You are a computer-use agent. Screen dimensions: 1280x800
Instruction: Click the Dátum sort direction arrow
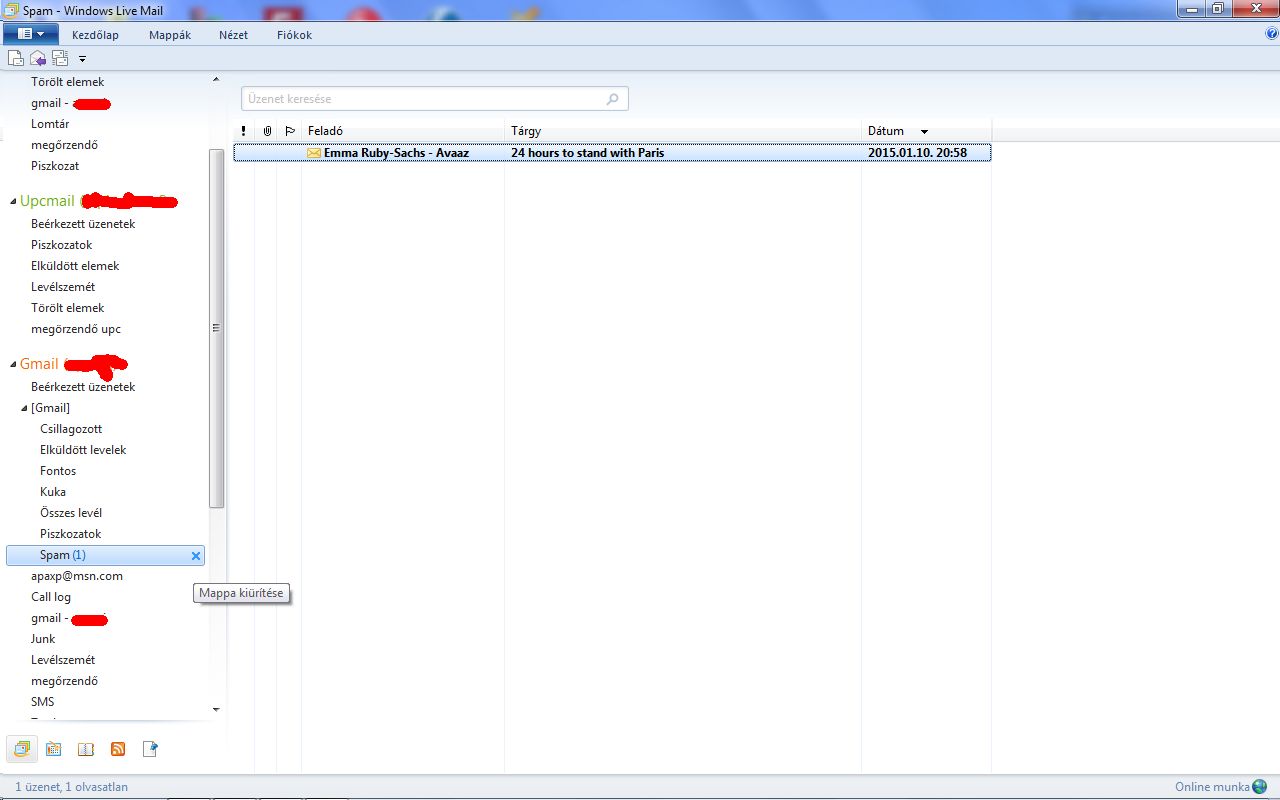[924, 132]
